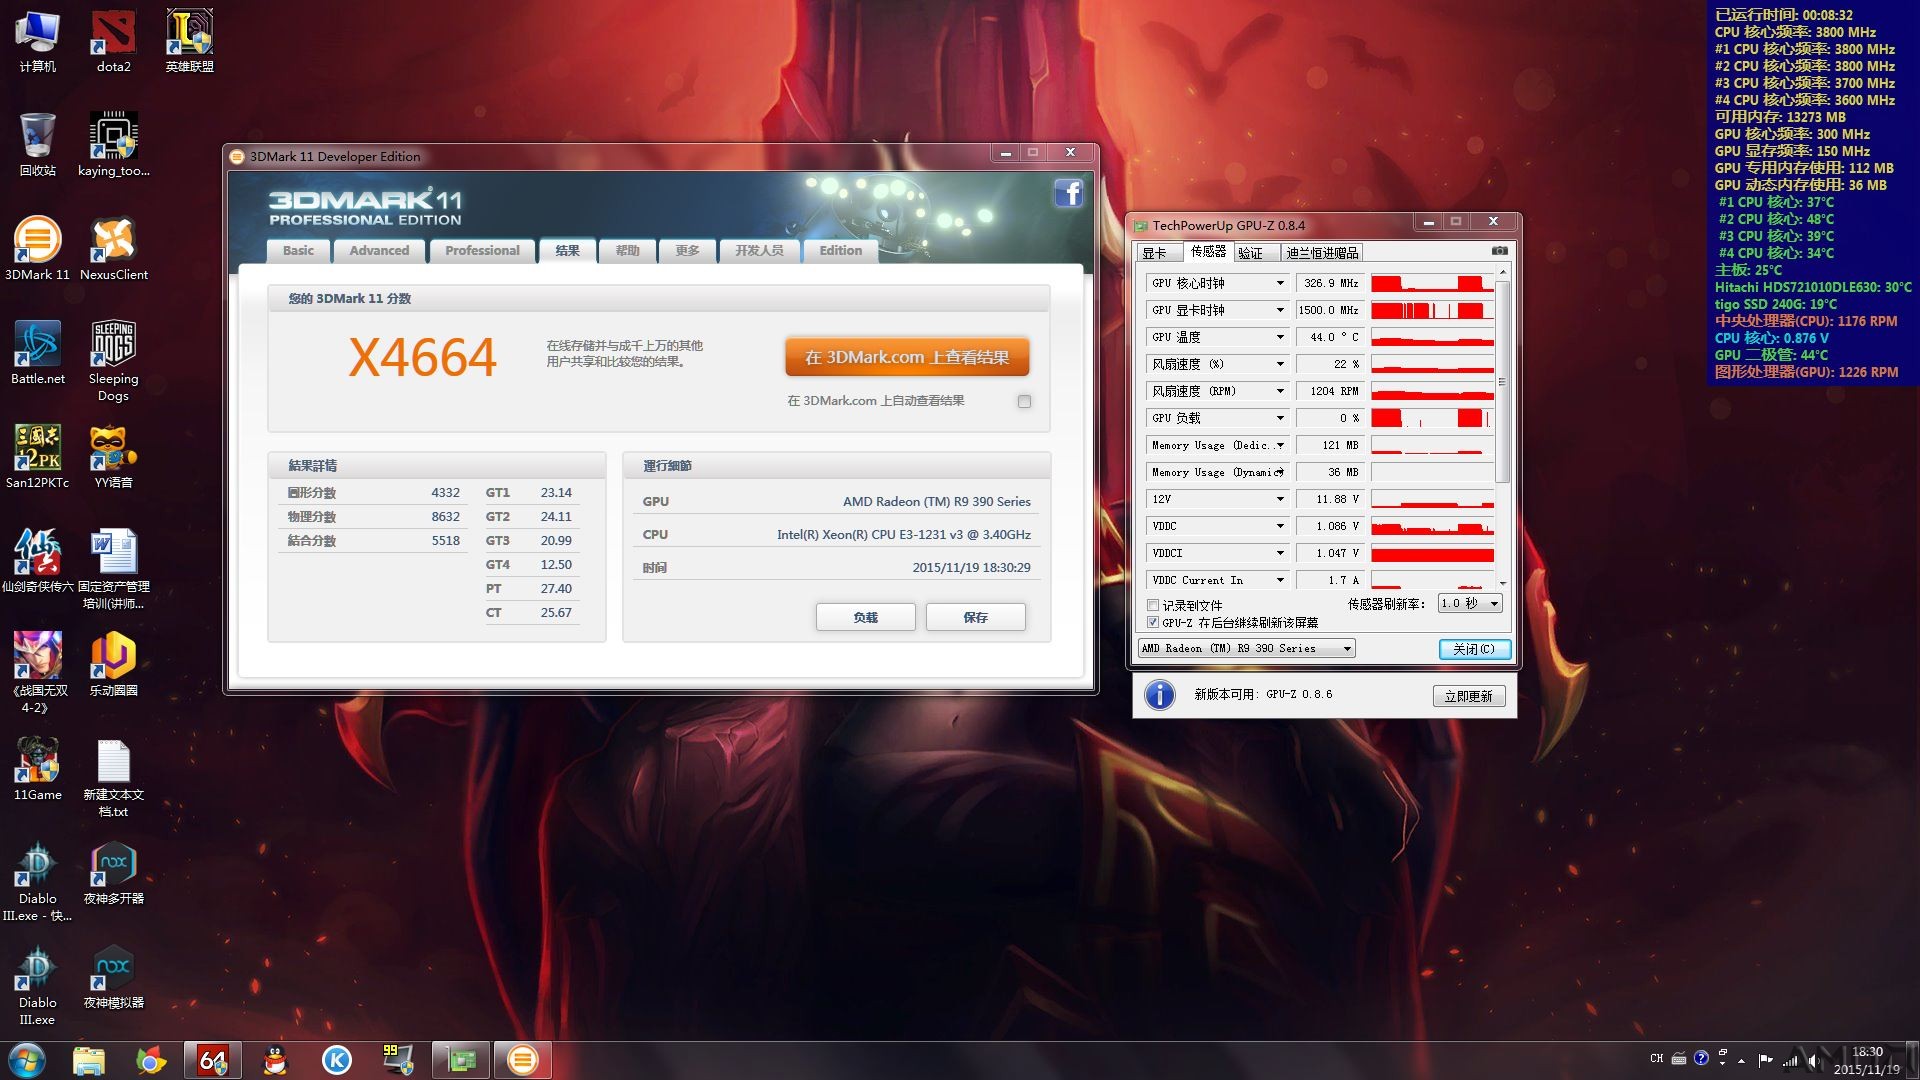1920x1080 pixels.
Task: Toggle GPU-Z background refresh checkbox
Action: pyautogui.click(x=1153, y=622)
